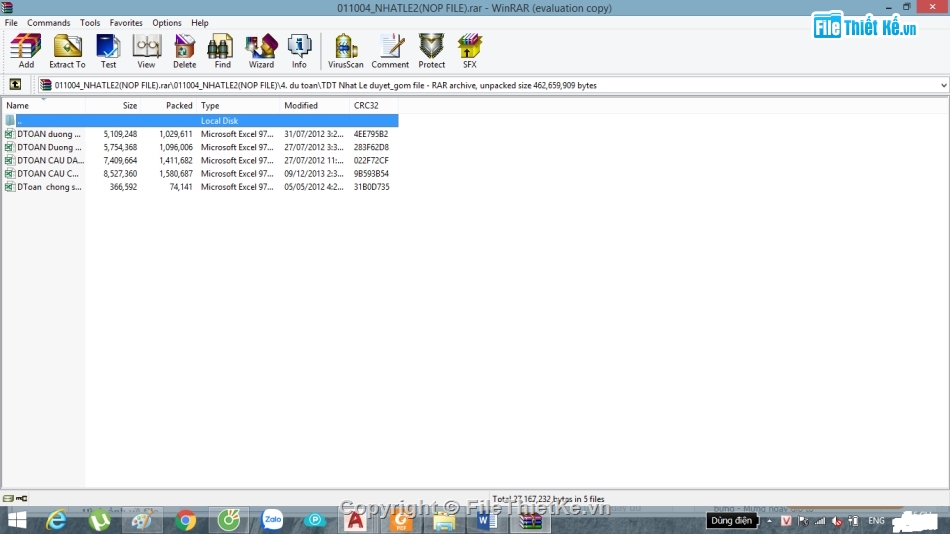Go up one folder level

(x=15, y=85)
